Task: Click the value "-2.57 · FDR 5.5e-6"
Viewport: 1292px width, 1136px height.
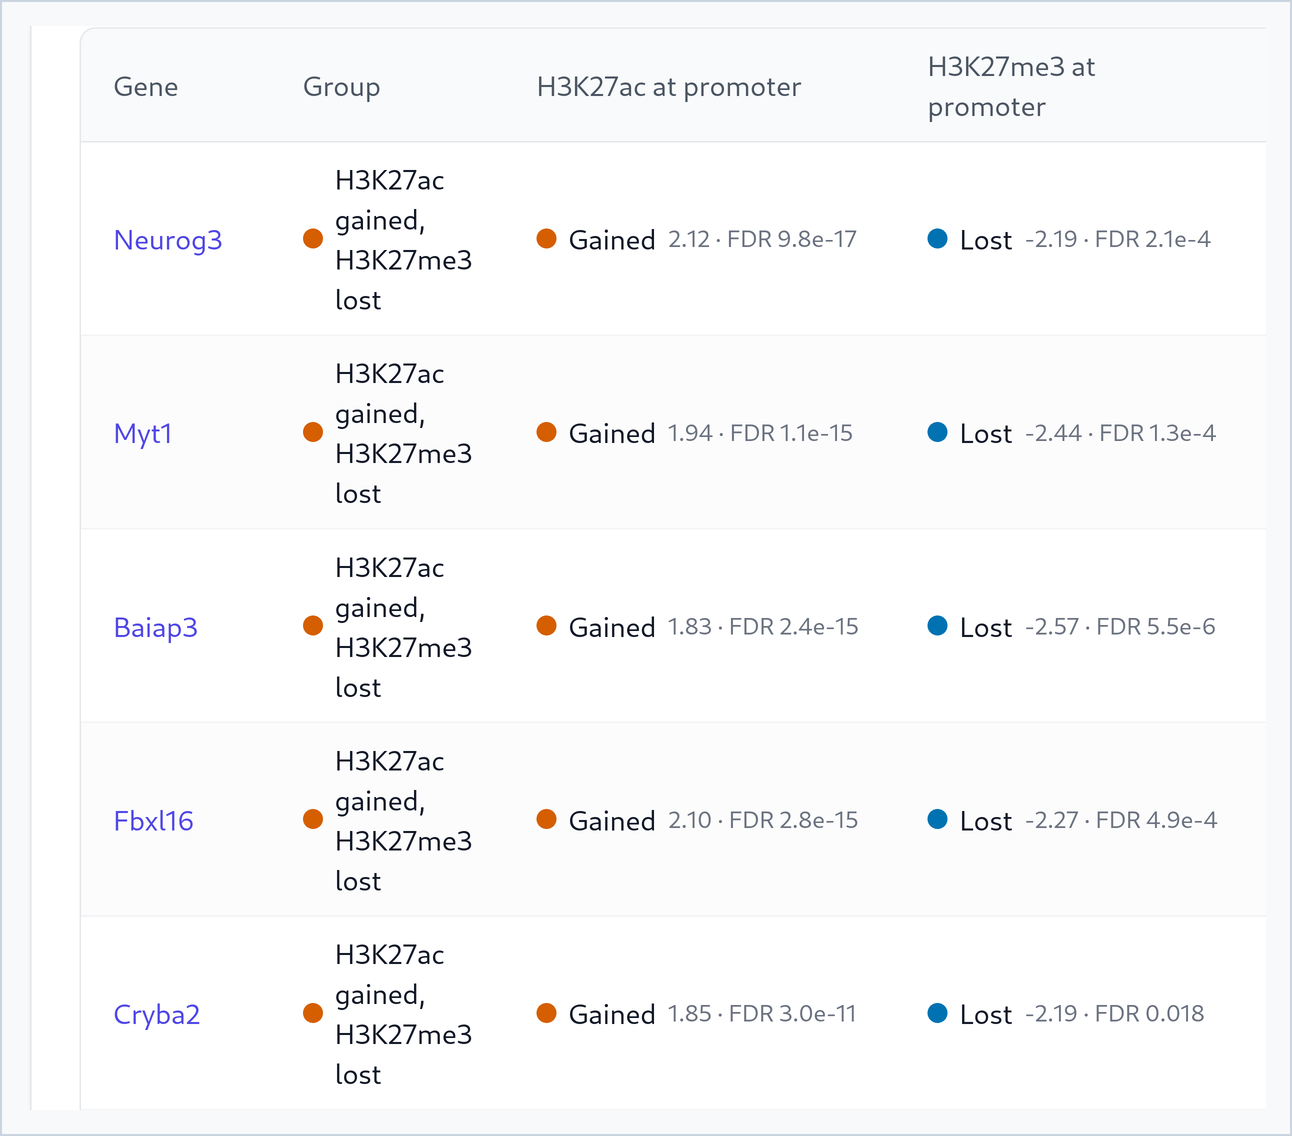Action: (1120, 627)
